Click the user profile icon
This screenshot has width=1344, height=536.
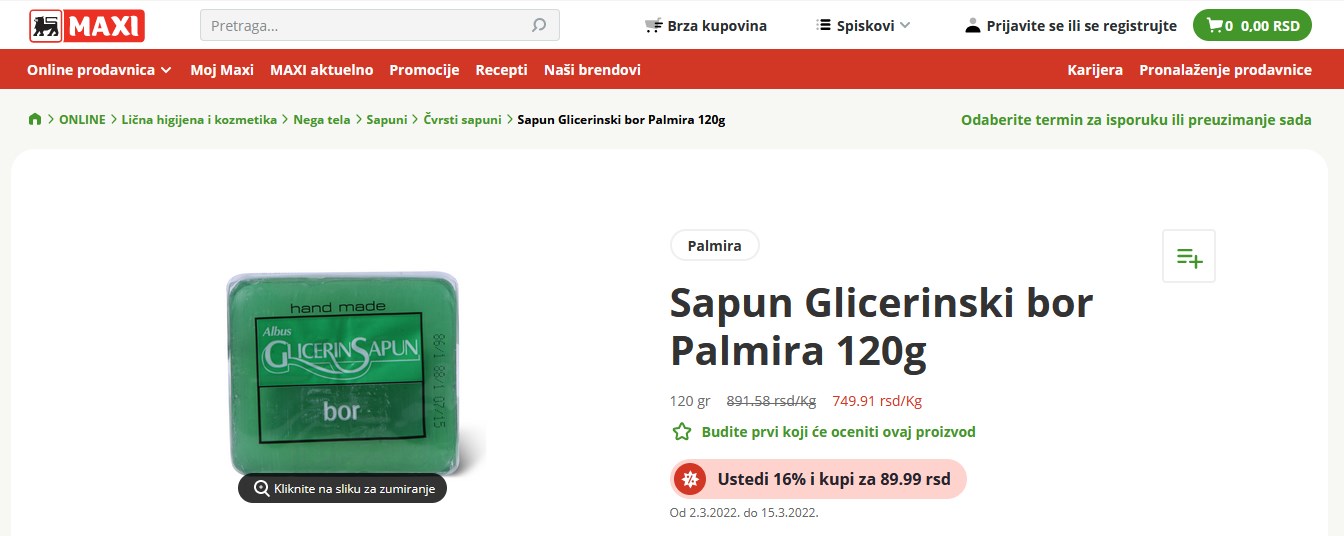tap(973, 26)
